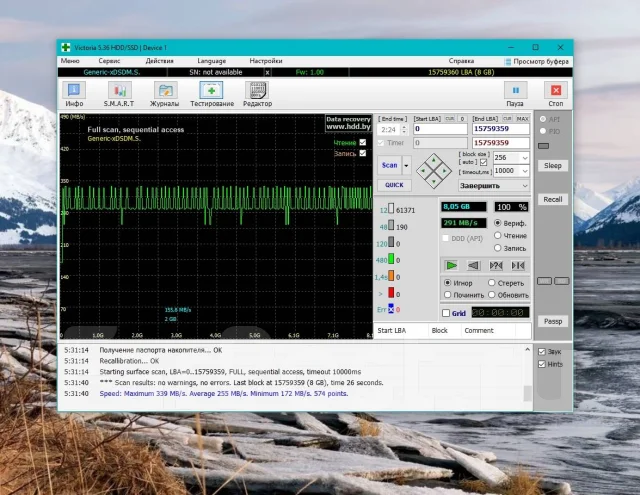The image size is (640, 495).
Task: Click the orange 1,4s block color swatch
Action: point(391,275)
